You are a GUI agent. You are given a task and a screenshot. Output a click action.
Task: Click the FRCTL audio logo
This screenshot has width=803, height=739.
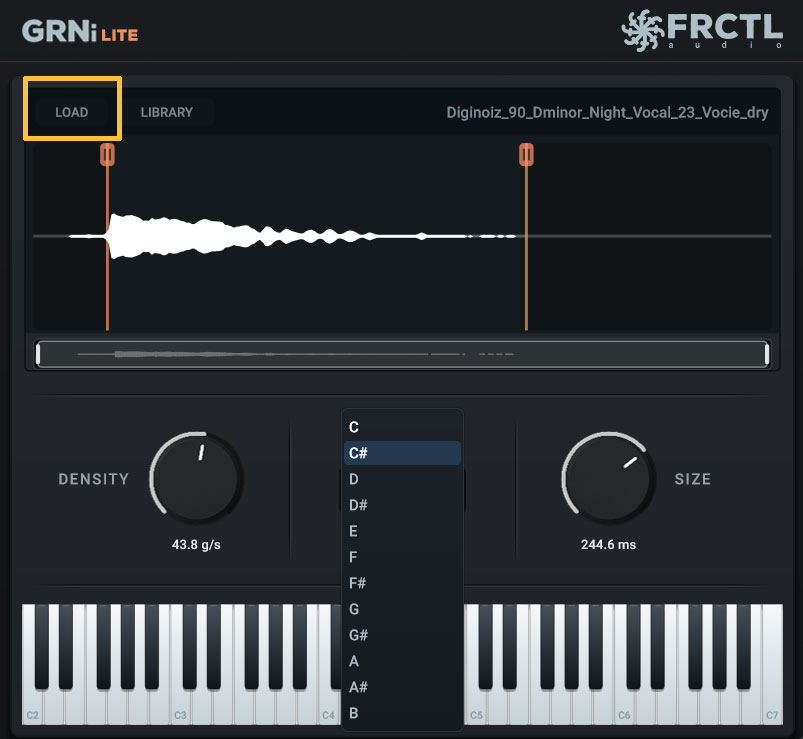click(x=702, y=31)
